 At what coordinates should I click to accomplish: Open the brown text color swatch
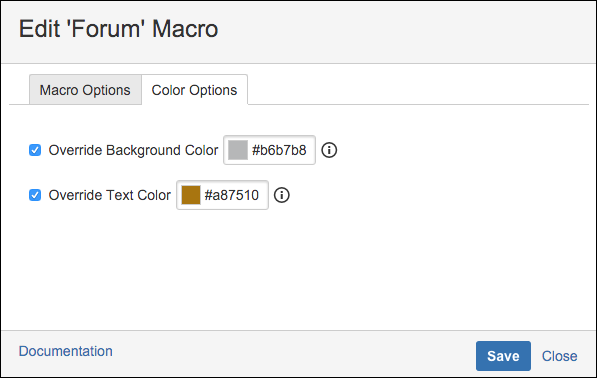coord(191,195)
